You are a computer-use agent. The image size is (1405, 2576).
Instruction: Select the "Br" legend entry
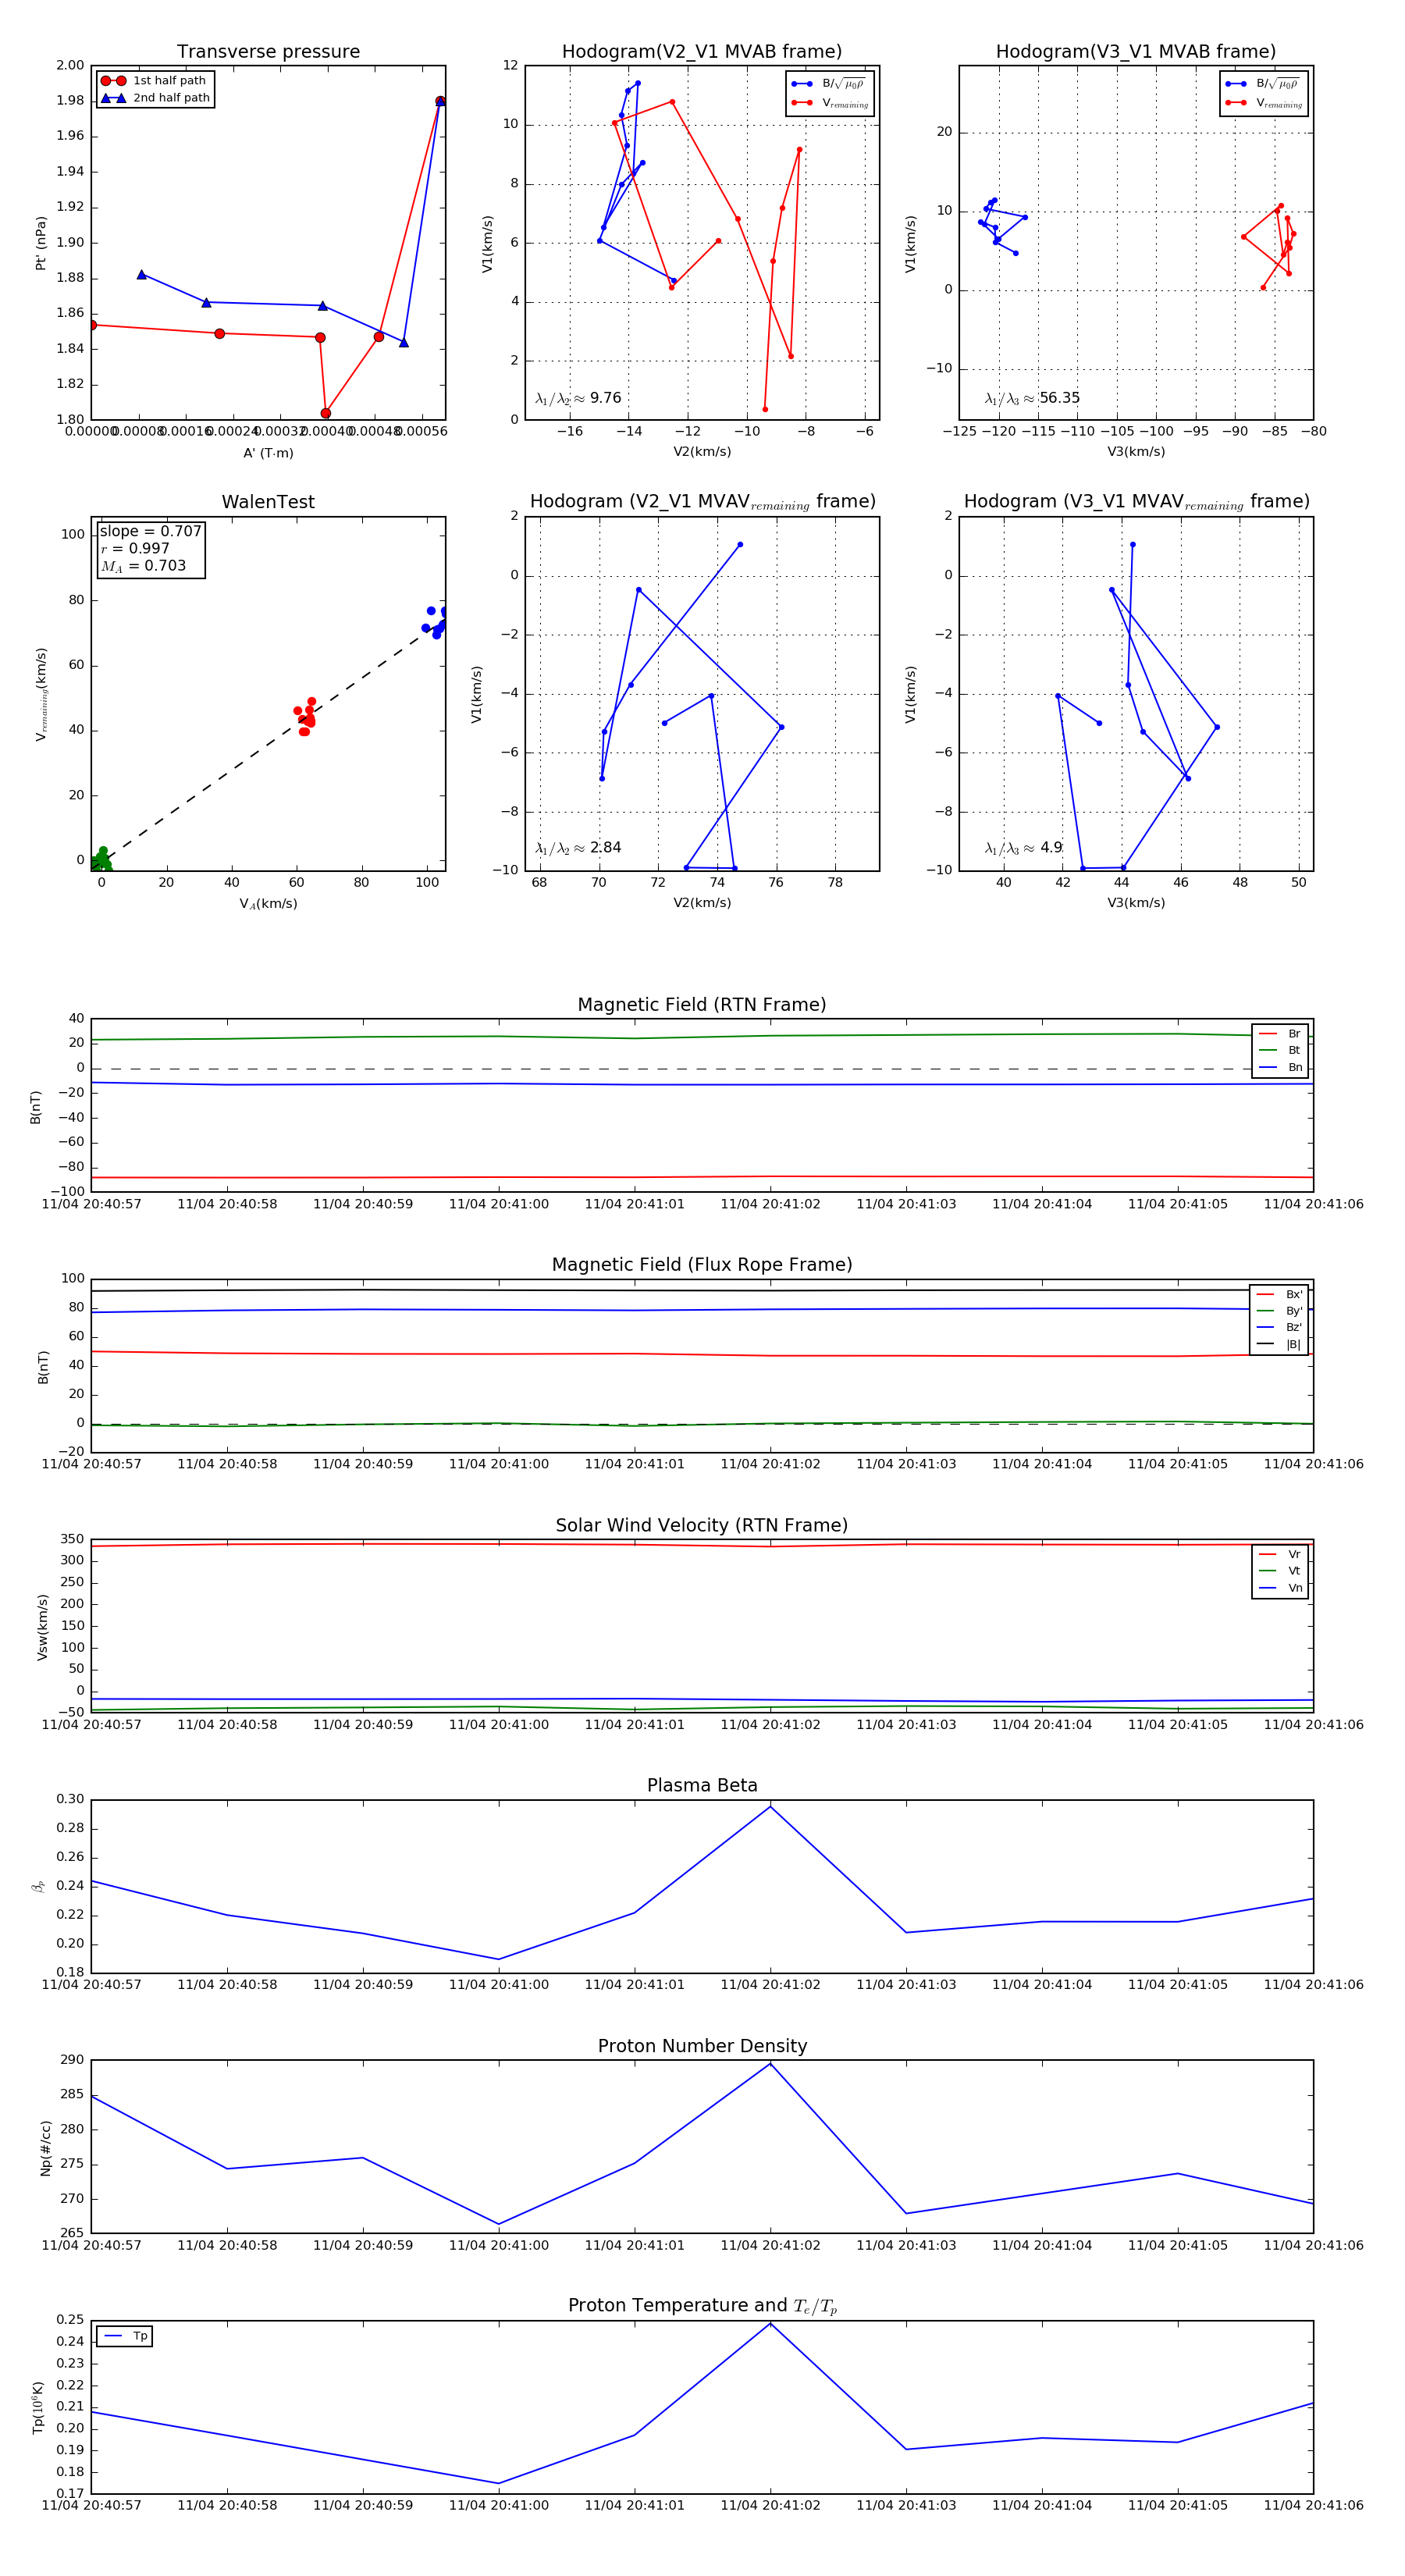(1281, 1034)
